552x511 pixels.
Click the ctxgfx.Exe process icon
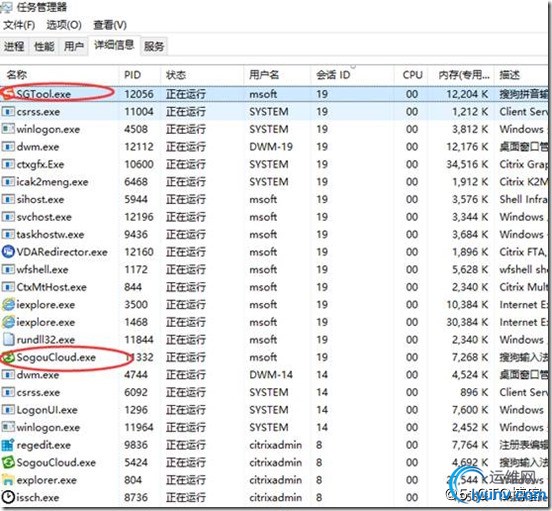tap(8, 164)
